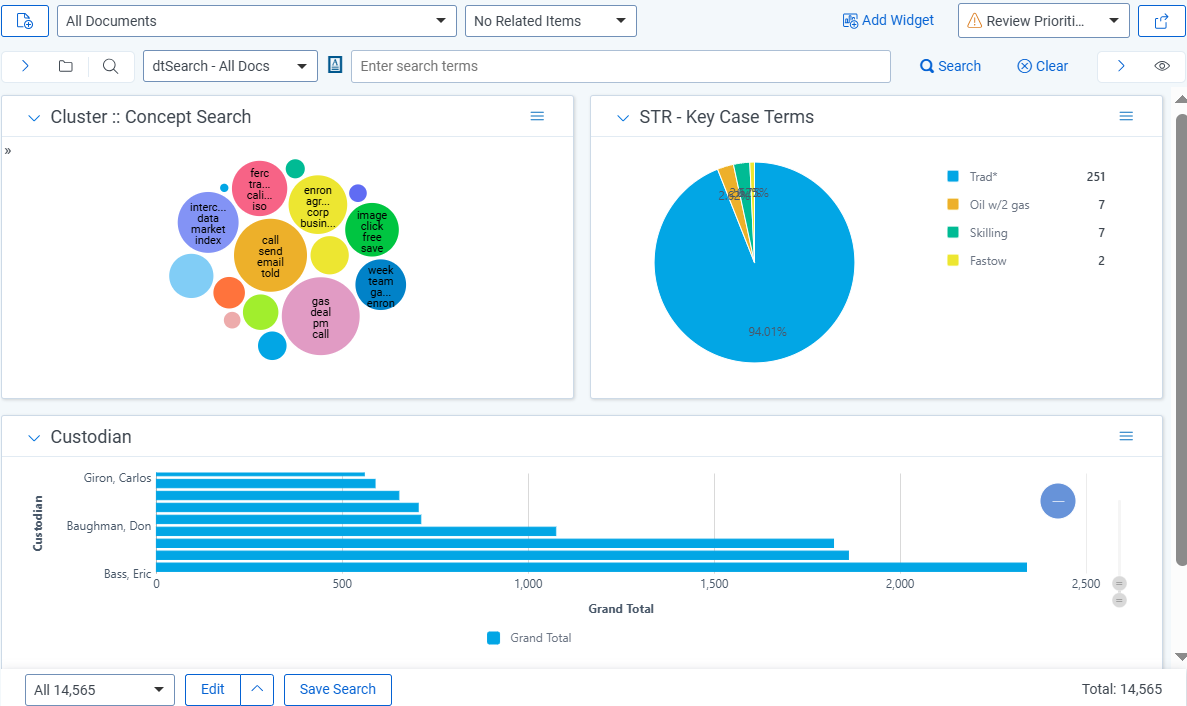The height and width of the screenshot is (706, 1187).
Task: Select the 'week team ga enron' cluster bubble
Action: point(381,285)
